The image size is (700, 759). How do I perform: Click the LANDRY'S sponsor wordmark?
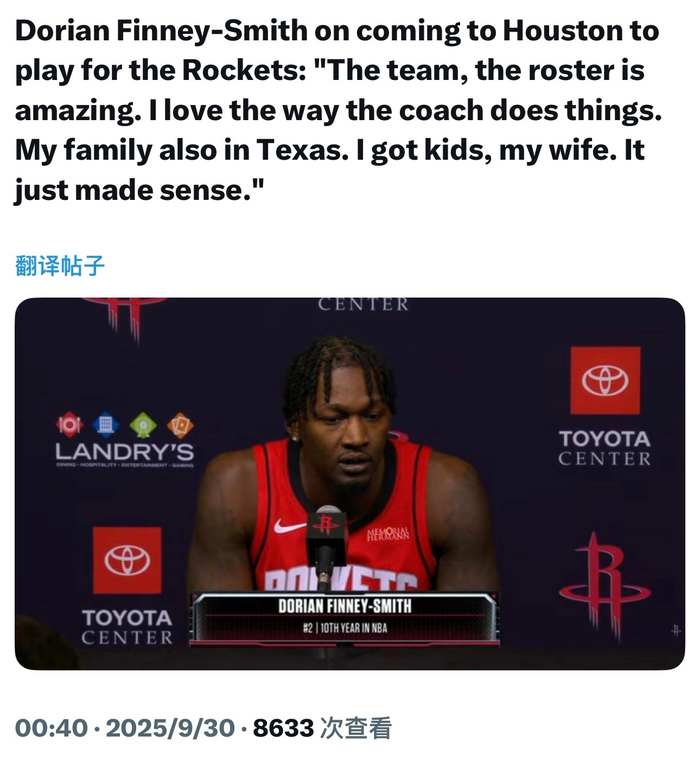coord(124,452)
